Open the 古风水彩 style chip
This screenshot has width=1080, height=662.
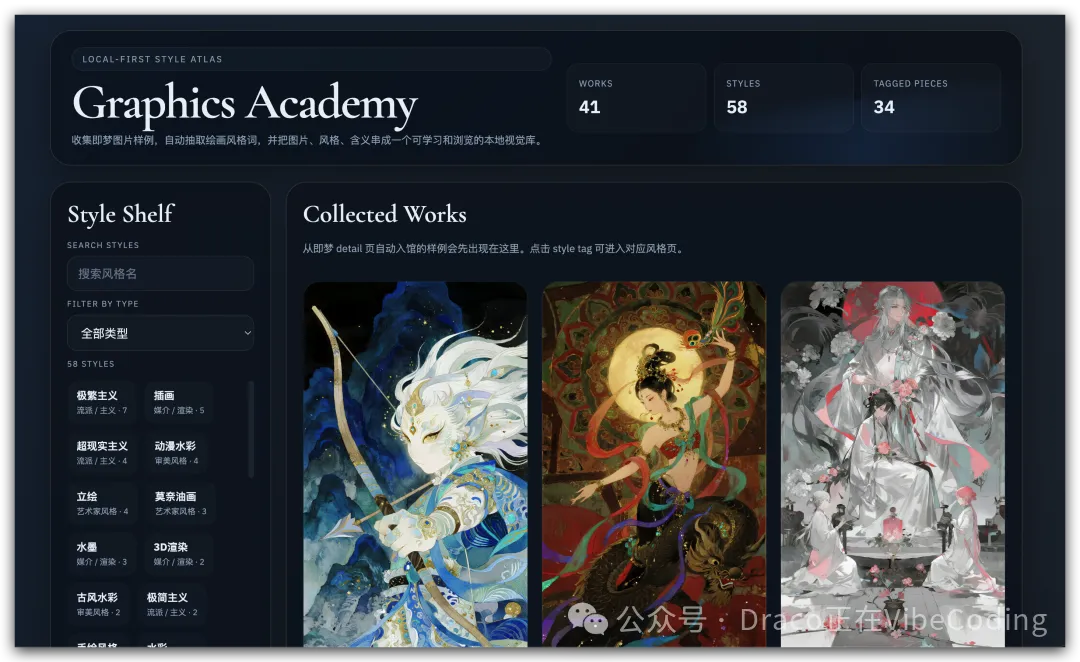point(103,604)
